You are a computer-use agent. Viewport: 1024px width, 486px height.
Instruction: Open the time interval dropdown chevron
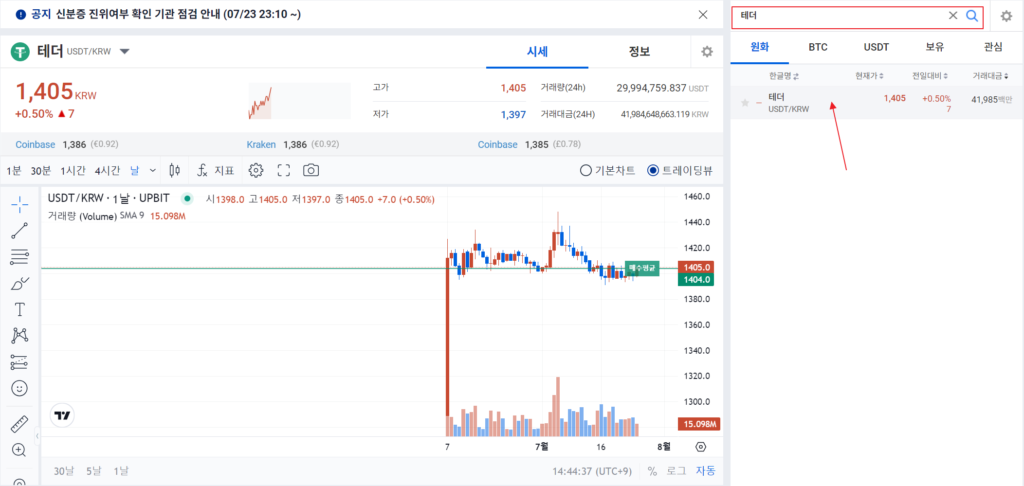153,170
